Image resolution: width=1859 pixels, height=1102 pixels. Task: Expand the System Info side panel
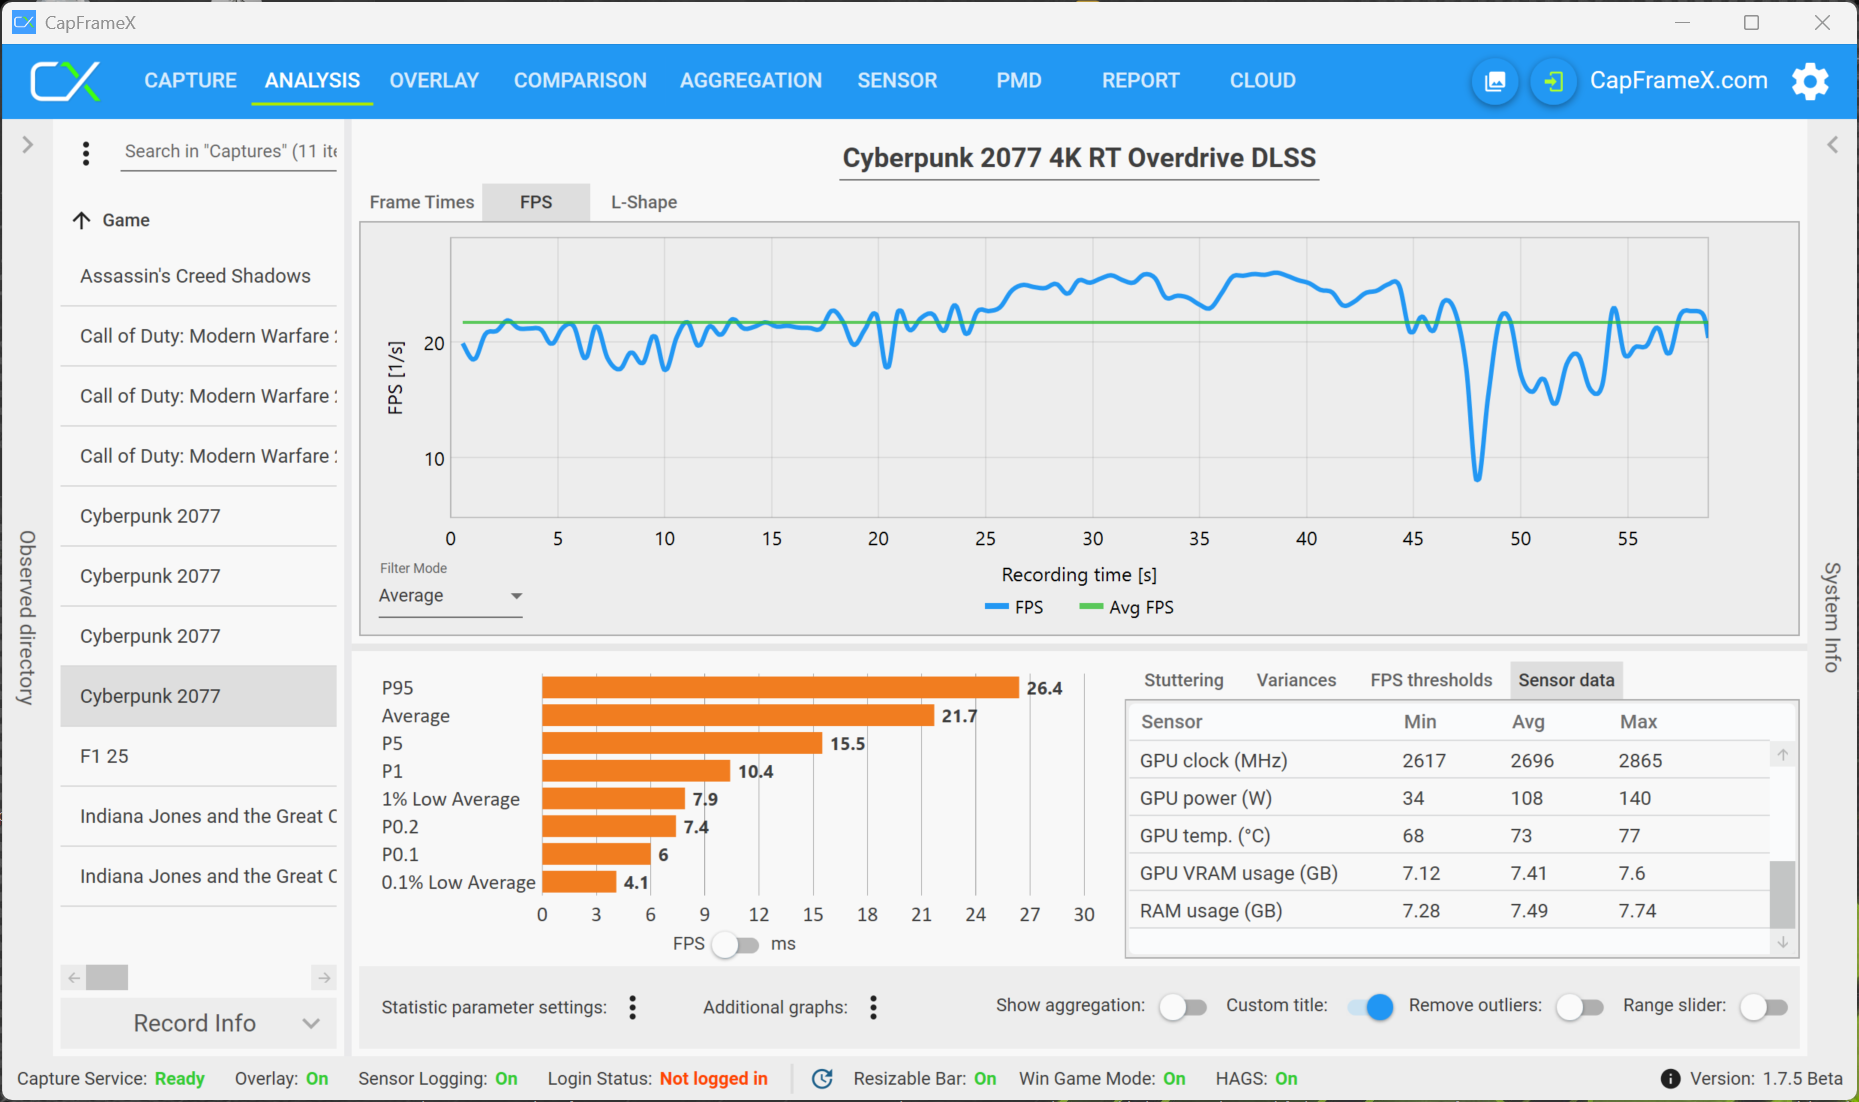click(x=1832, y=145)
